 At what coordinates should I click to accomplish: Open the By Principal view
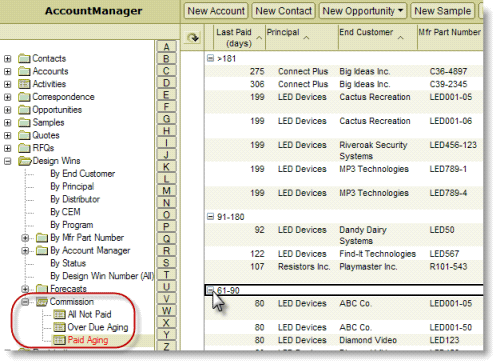point(72,187)
